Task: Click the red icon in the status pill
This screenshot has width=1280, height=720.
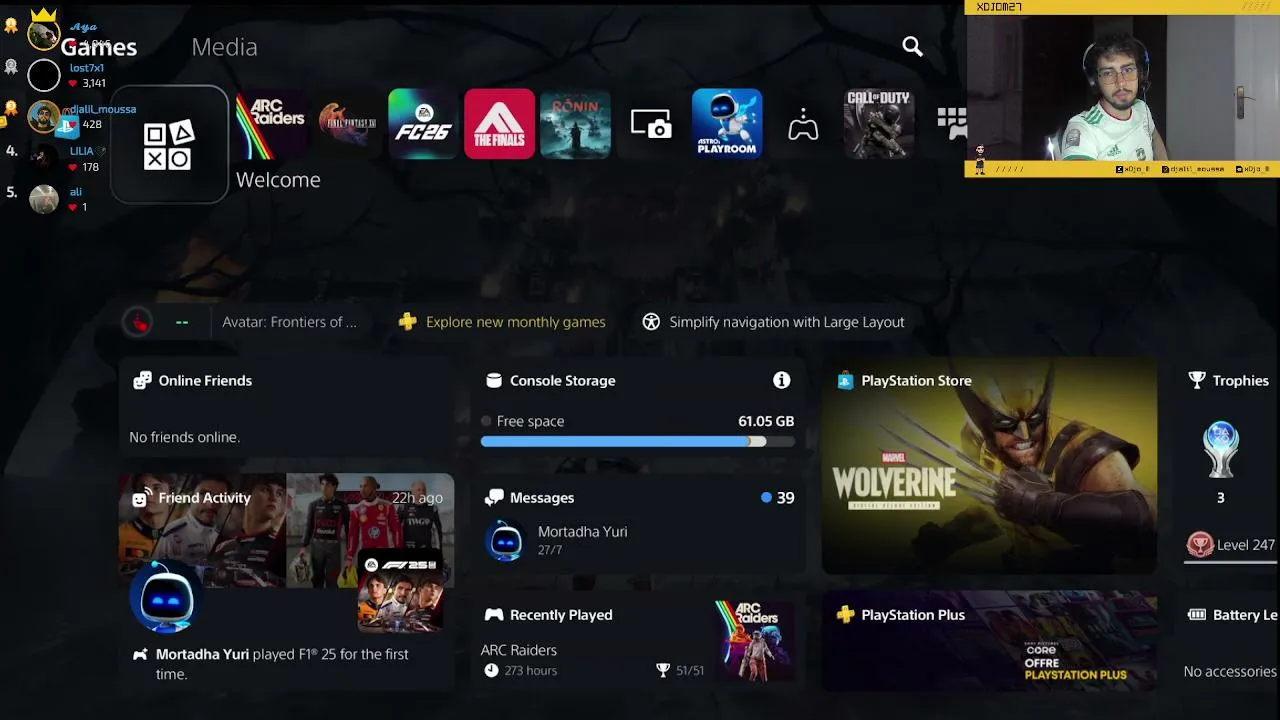Action: (x=138, y=322)
